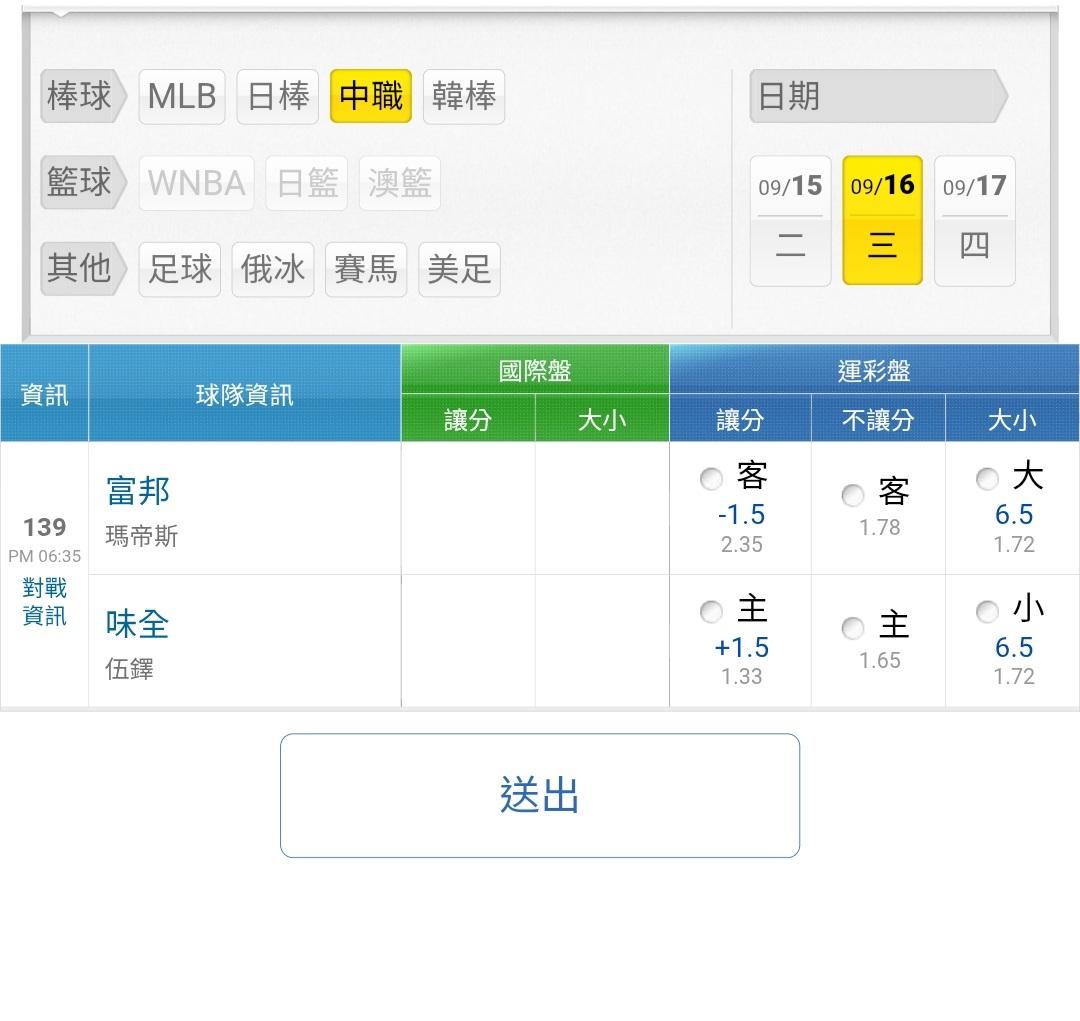Select the 美足 category
Screen dimensions: 1080x1021
pos(459,269)
